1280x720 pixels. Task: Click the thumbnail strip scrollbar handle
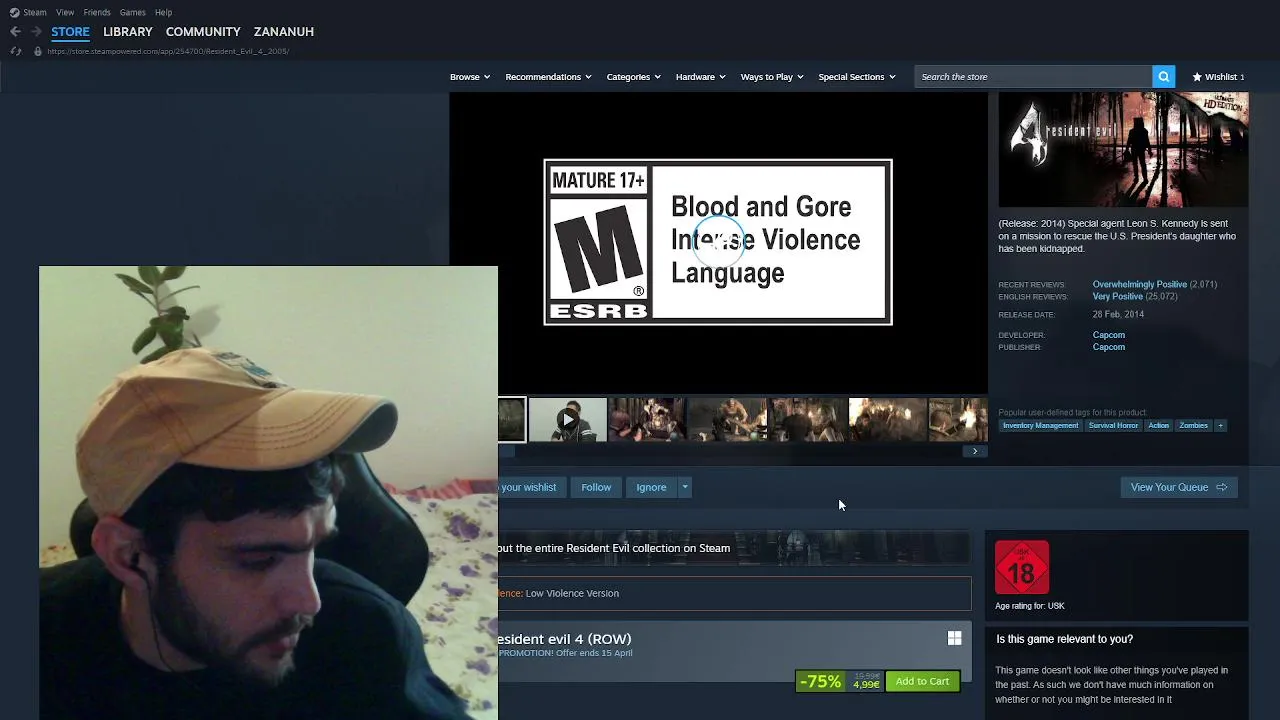pyautogui.click(x=506, y=451)
